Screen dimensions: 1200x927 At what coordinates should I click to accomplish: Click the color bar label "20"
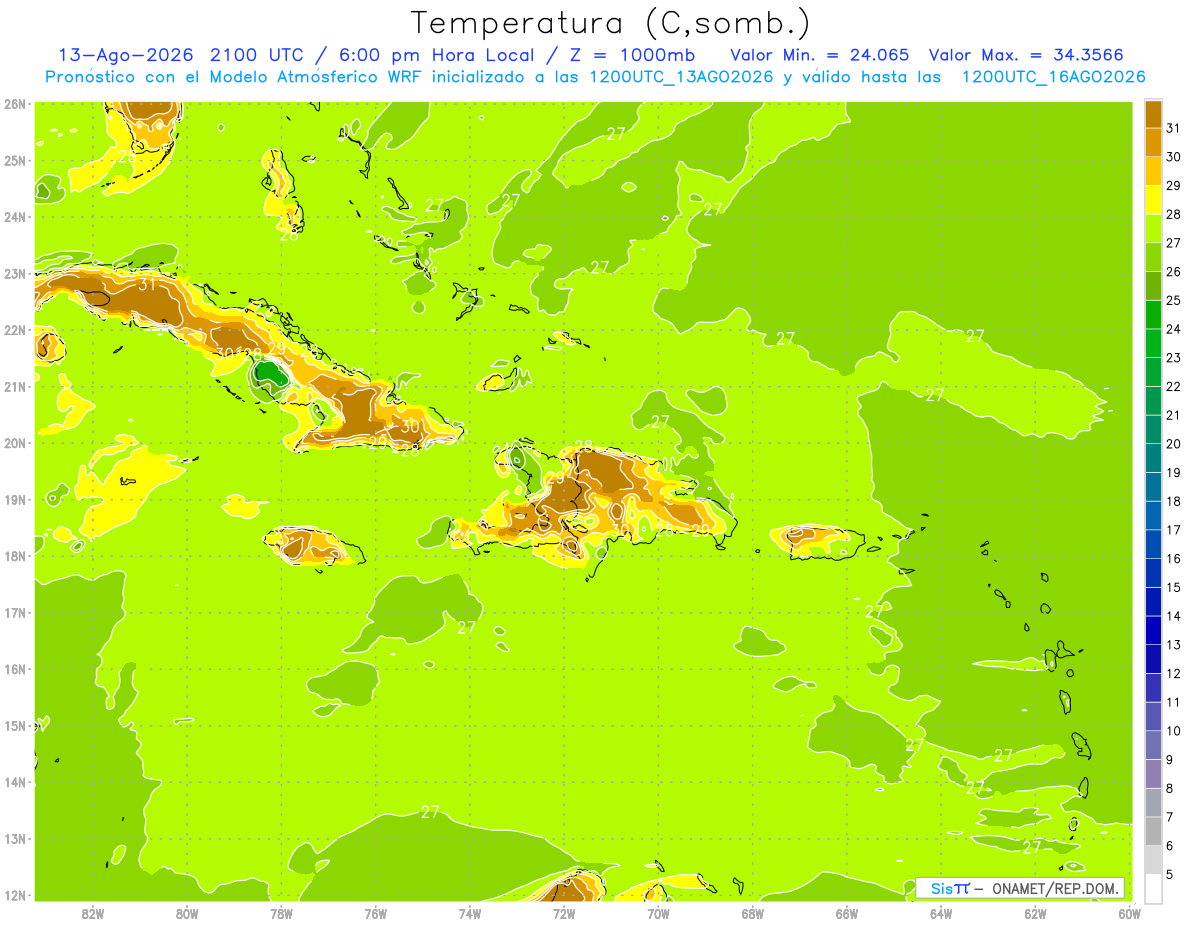click(1173, 444)
